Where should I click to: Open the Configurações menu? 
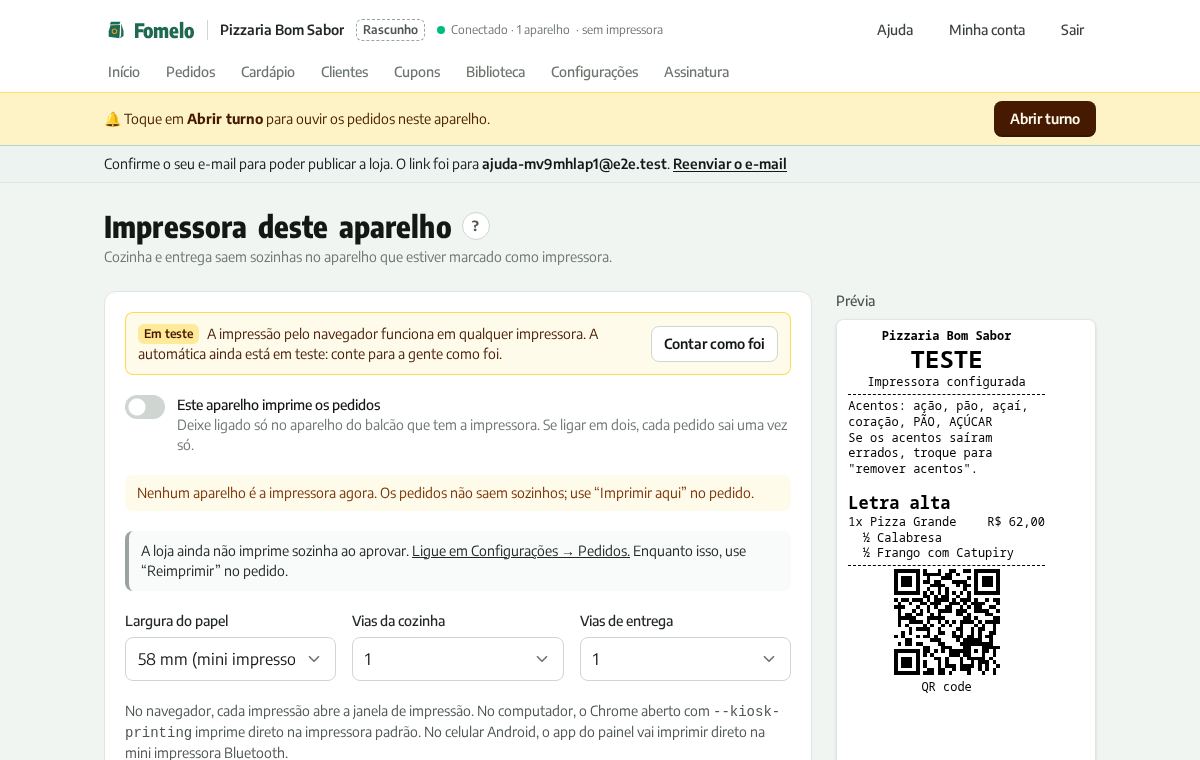click(594, 72)
